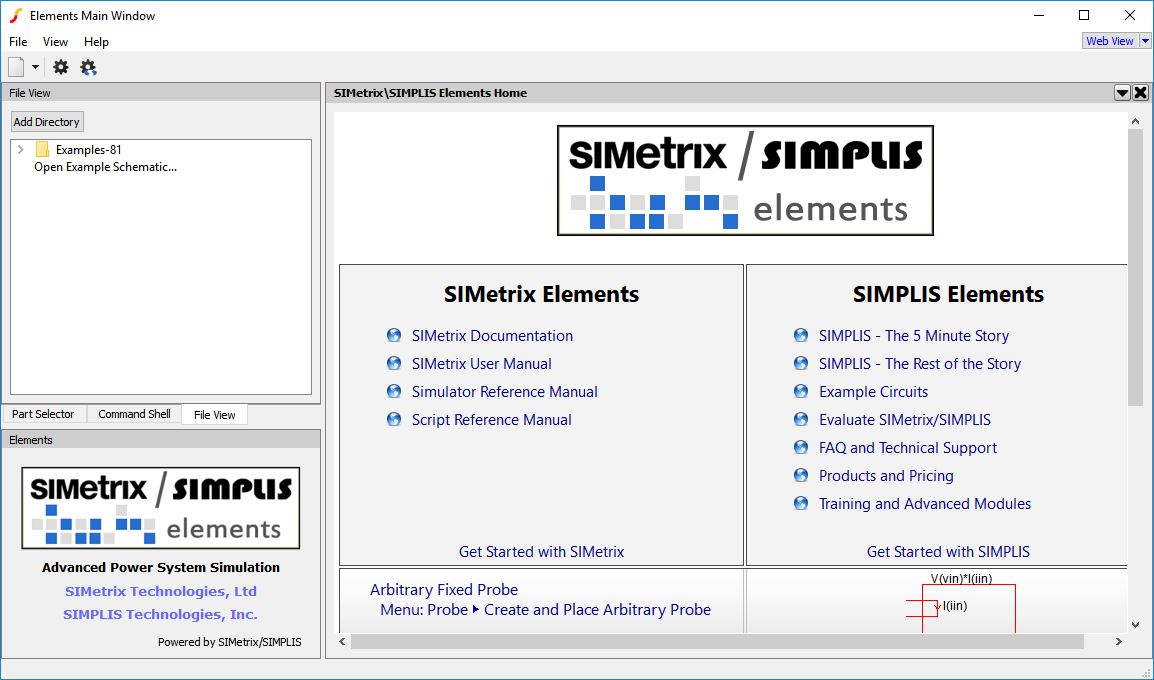
Task: Click the Elements Main Window app icon
Action: 15,15
